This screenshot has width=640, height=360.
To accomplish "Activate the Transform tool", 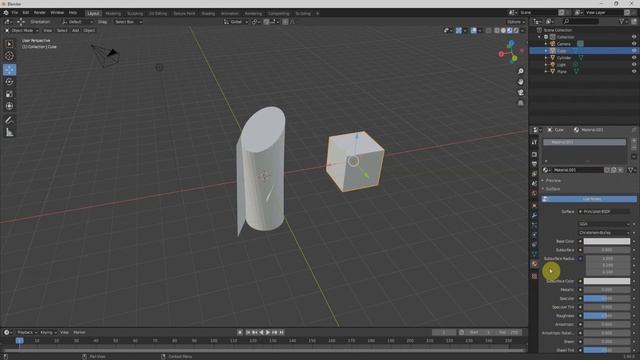I will (x=9, y=106).
